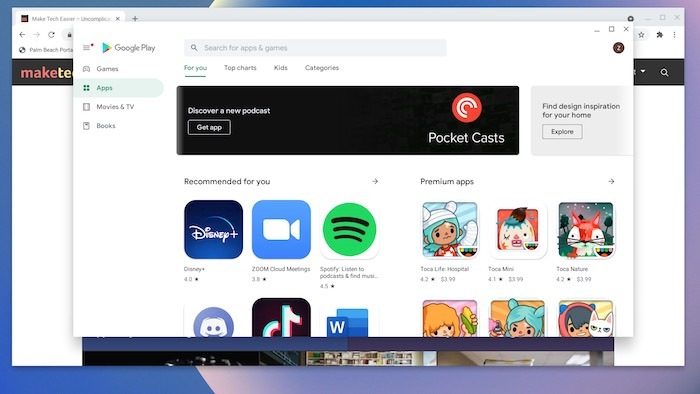Screen dimensions: 700x394
Task: Open Chrome extensions puzzle icon
Action: (659, 34)
